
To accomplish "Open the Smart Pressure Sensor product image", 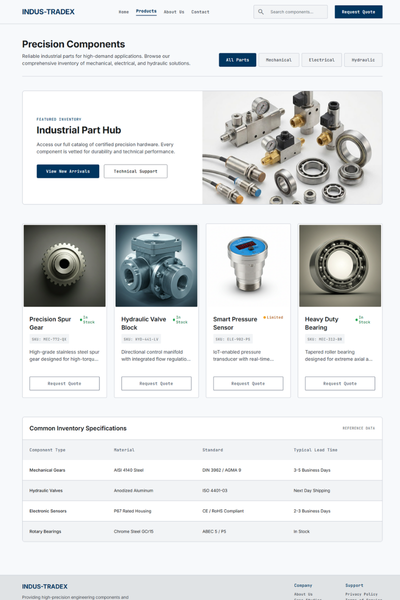I will pos(248,266).
